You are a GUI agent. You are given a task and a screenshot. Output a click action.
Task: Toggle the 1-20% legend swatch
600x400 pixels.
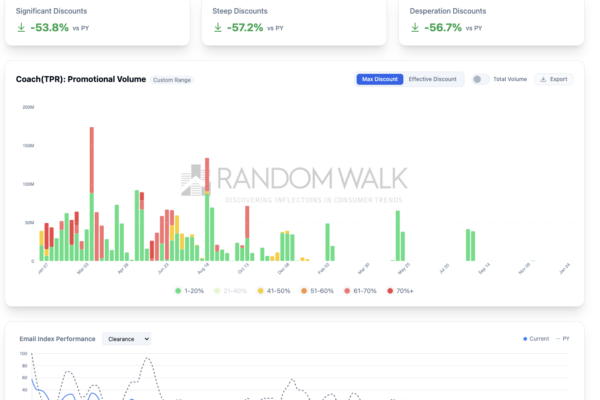(x=178, y=290)
